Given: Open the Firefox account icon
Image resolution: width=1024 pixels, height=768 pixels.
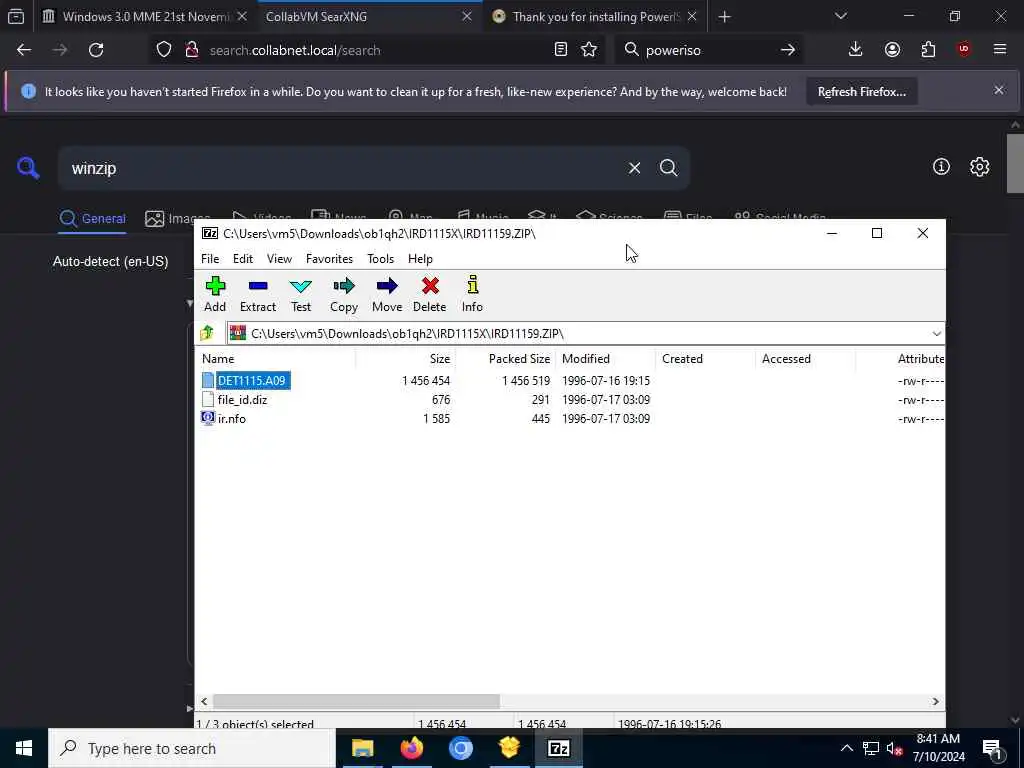Looking at the screenshot, I should 892,50.
